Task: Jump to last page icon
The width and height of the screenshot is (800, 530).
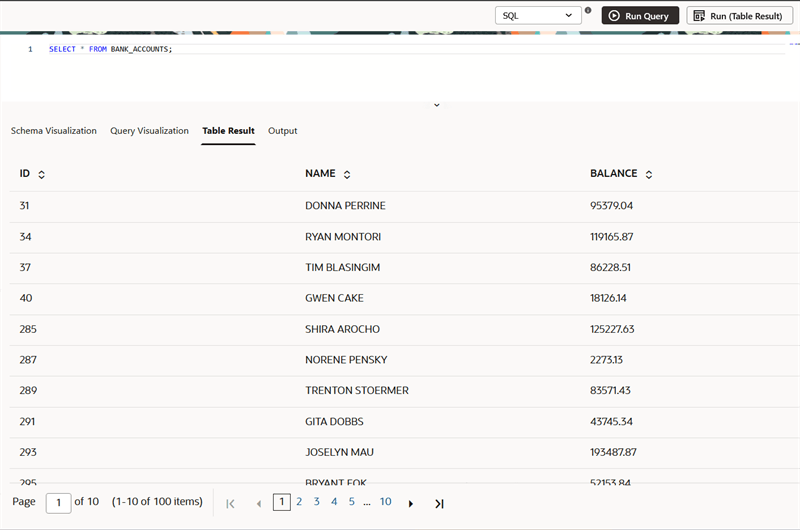Action: pos(439,504)
